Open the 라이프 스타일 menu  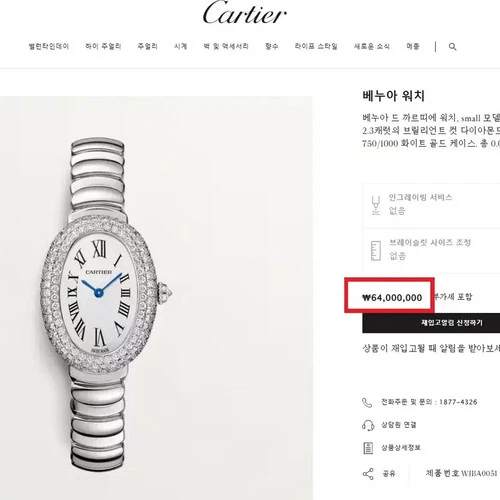point(316,46)
